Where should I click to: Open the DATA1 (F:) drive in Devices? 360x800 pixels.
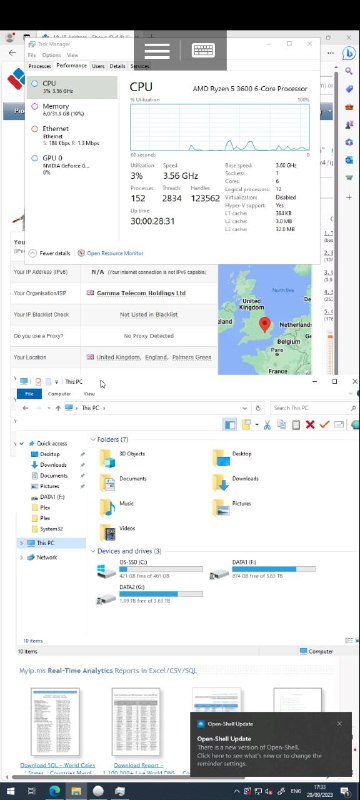click(263, 569)
